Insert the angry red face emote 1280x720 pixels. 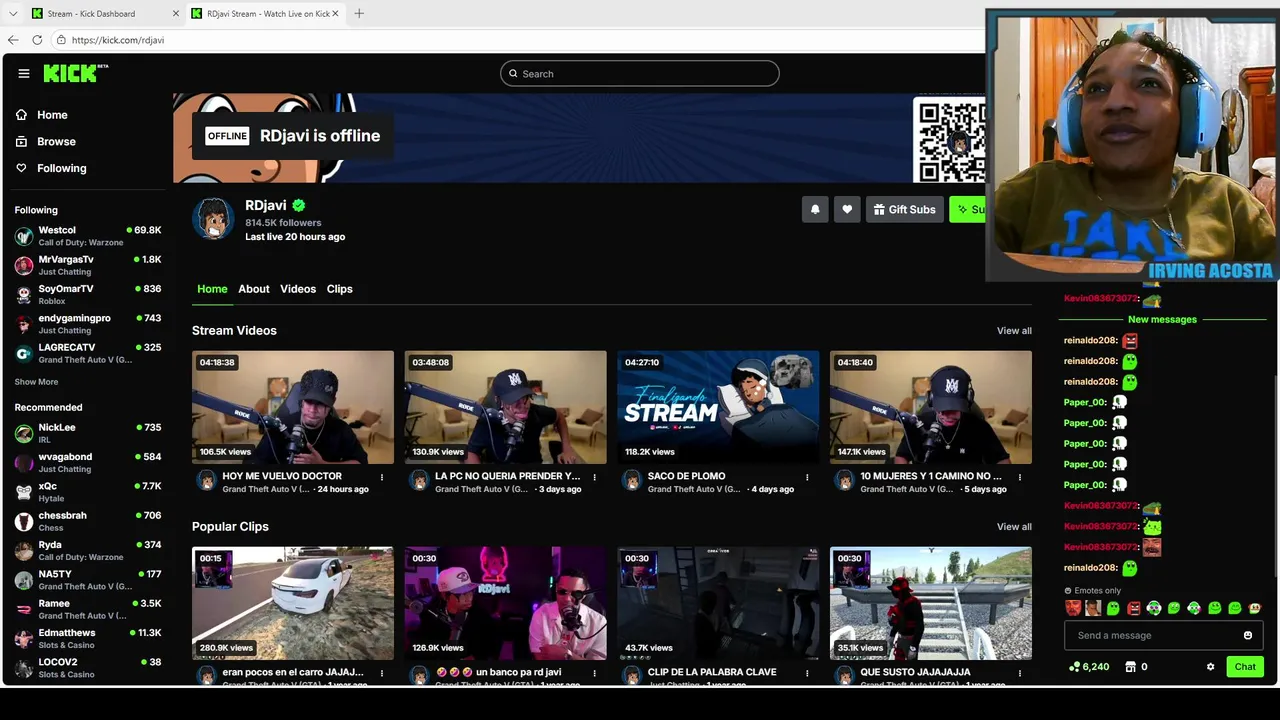[x=1133, y=608]
